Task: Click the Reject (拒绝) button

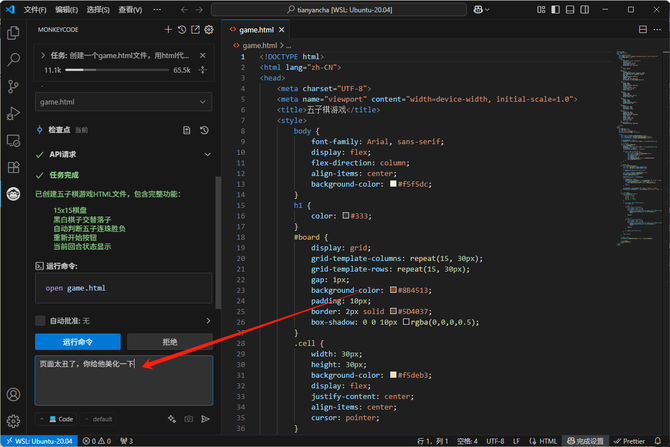Action: (169, 341)
